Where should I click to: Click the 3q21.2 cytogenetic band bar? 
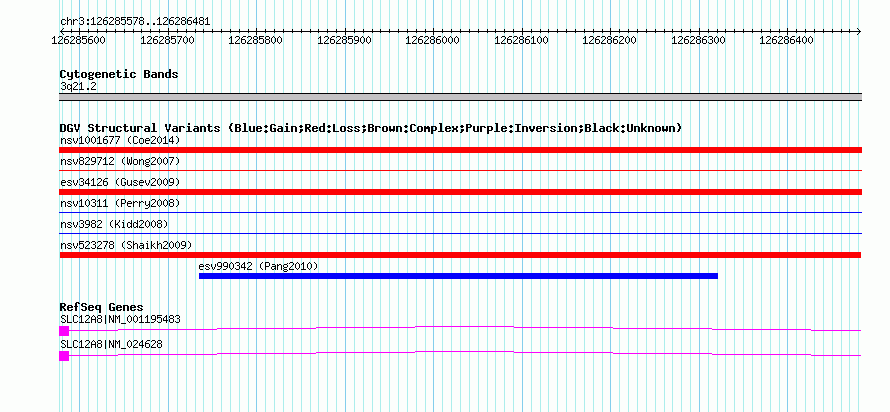click(x=460, y=97)
